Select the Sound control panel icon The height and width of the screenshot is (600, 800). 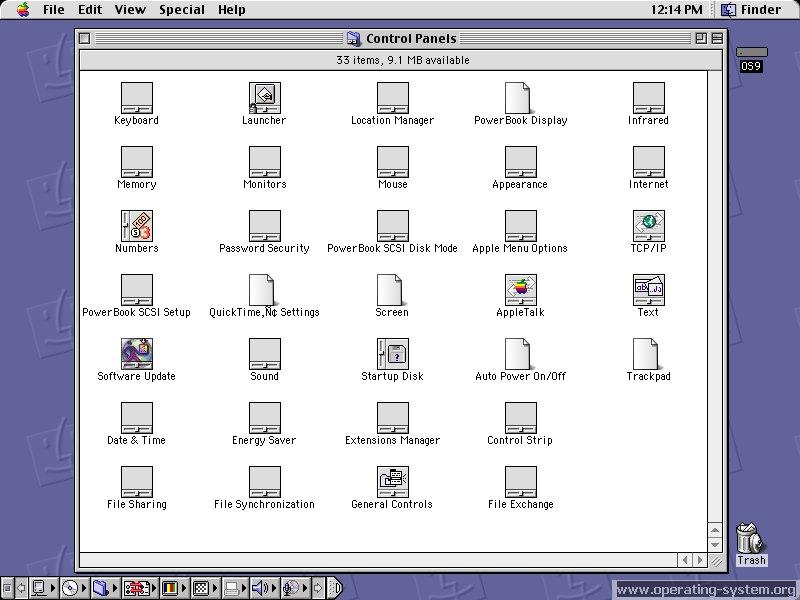(264, 354)
